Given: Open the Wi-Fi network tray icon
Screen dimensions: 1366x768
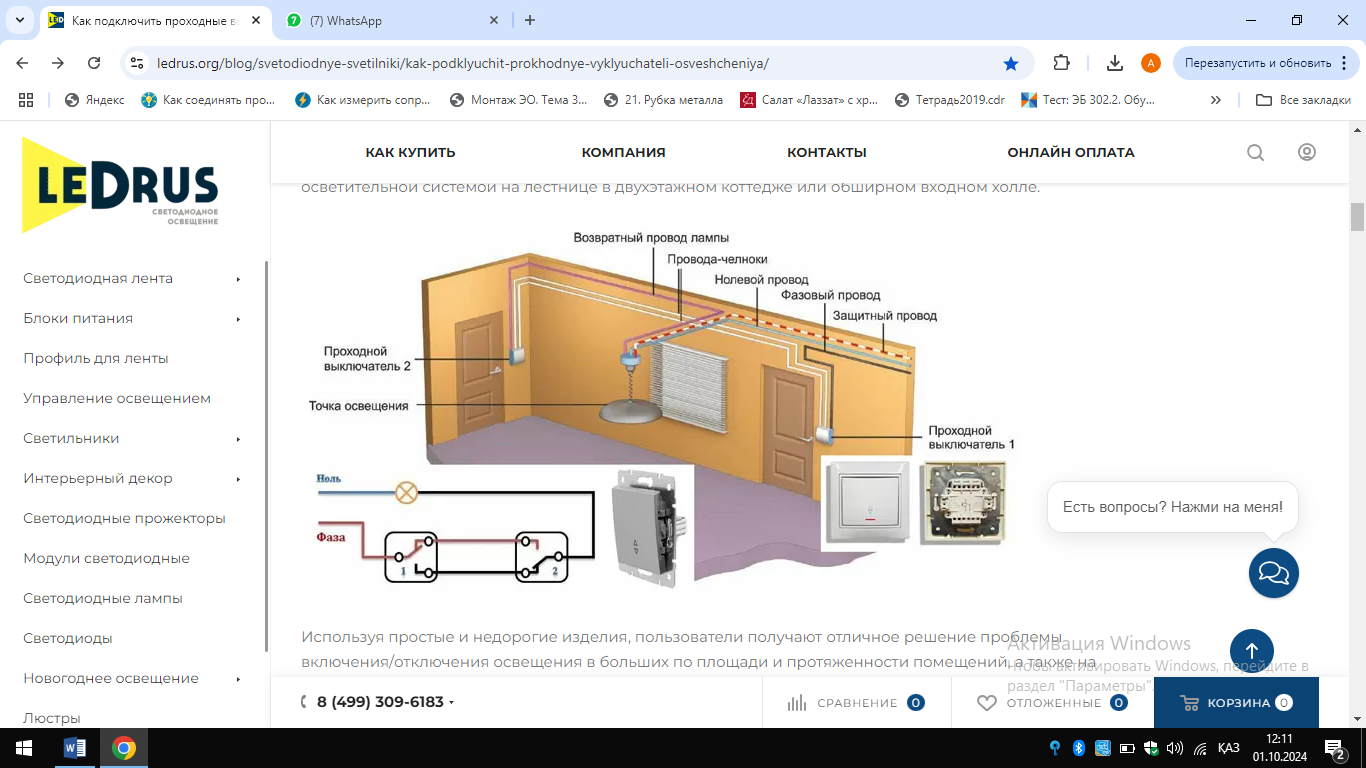Looking at the screenshot, I should coord(1200,748).
